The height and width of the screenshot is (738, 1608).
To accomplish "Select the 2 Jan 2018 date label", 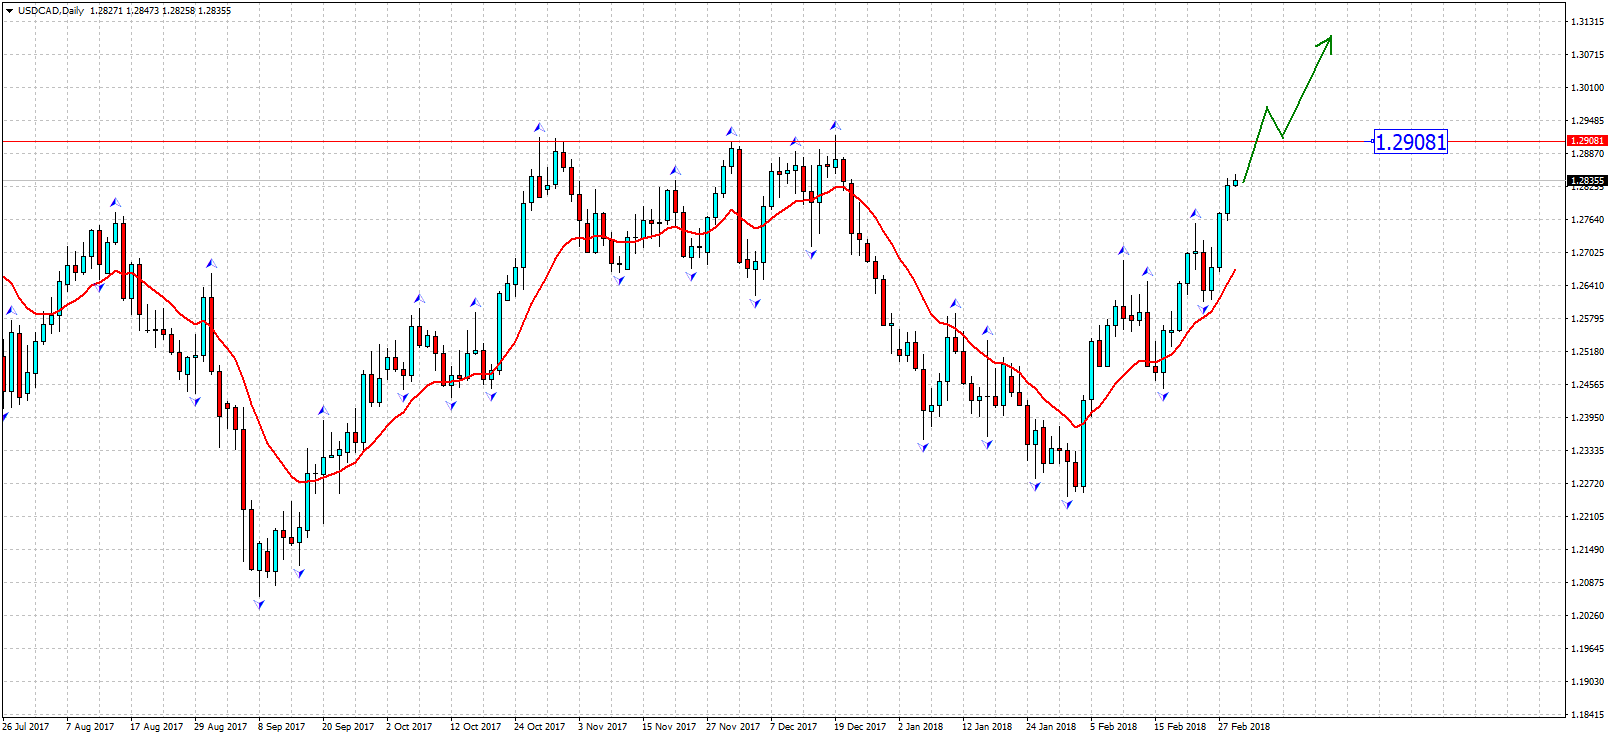I will pos(920,727).
